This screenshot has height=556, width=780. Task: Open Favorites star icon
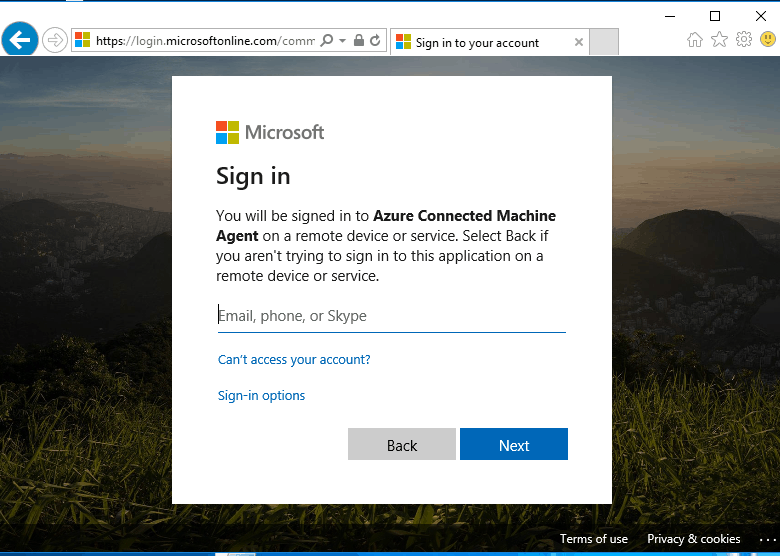coord(719,40)
